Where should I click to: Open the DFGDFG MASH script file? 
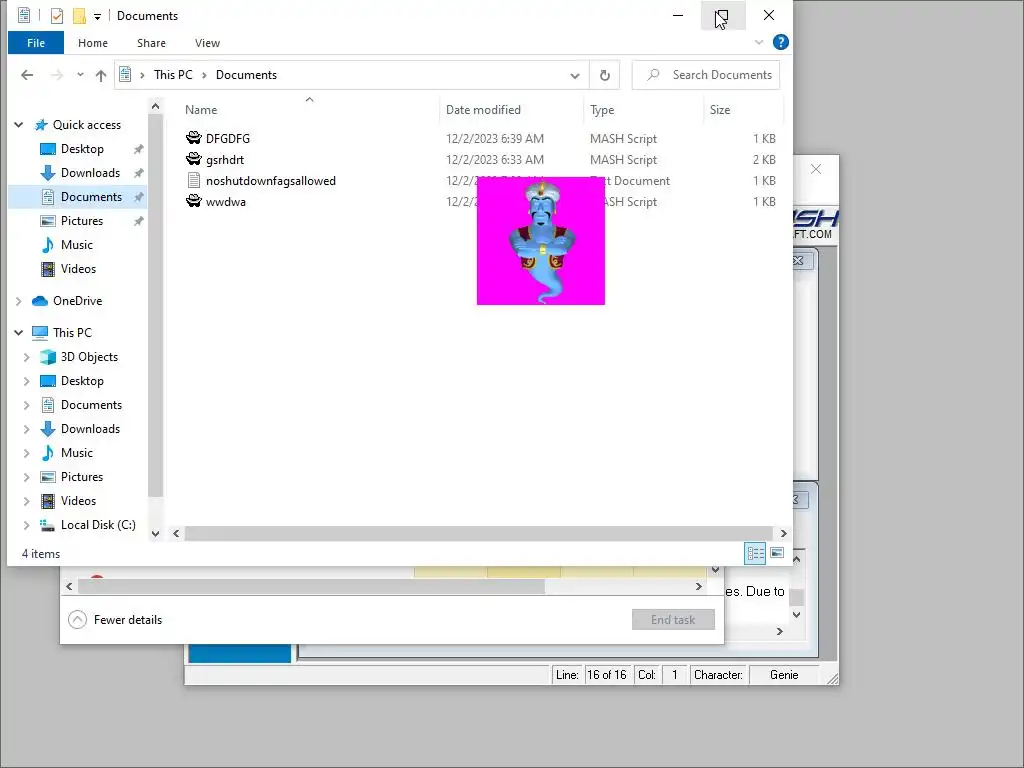227,138
